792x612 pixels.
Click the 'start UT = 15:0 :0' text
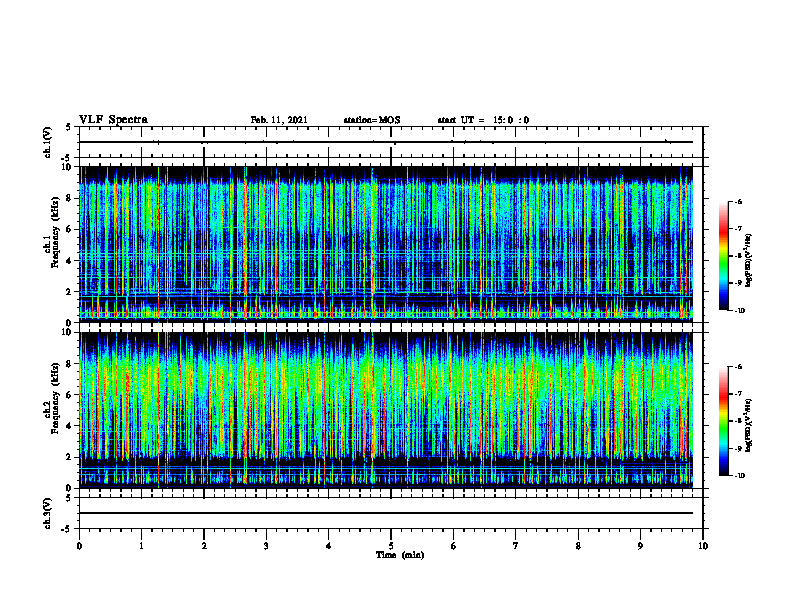click(x=483, y=120)
